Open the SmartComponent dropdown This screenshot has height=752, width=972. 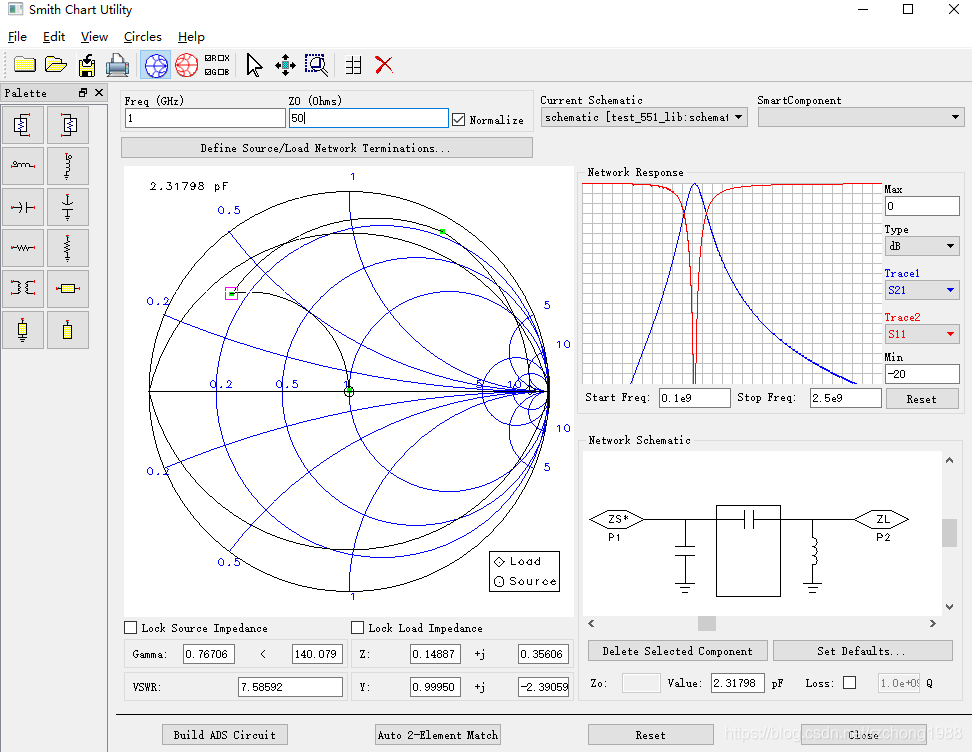click(x=861, y=117)
